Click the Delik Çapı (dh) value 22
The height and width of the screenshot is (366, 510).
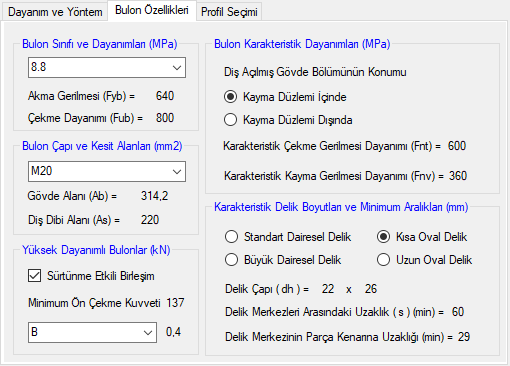coord(328,289)
